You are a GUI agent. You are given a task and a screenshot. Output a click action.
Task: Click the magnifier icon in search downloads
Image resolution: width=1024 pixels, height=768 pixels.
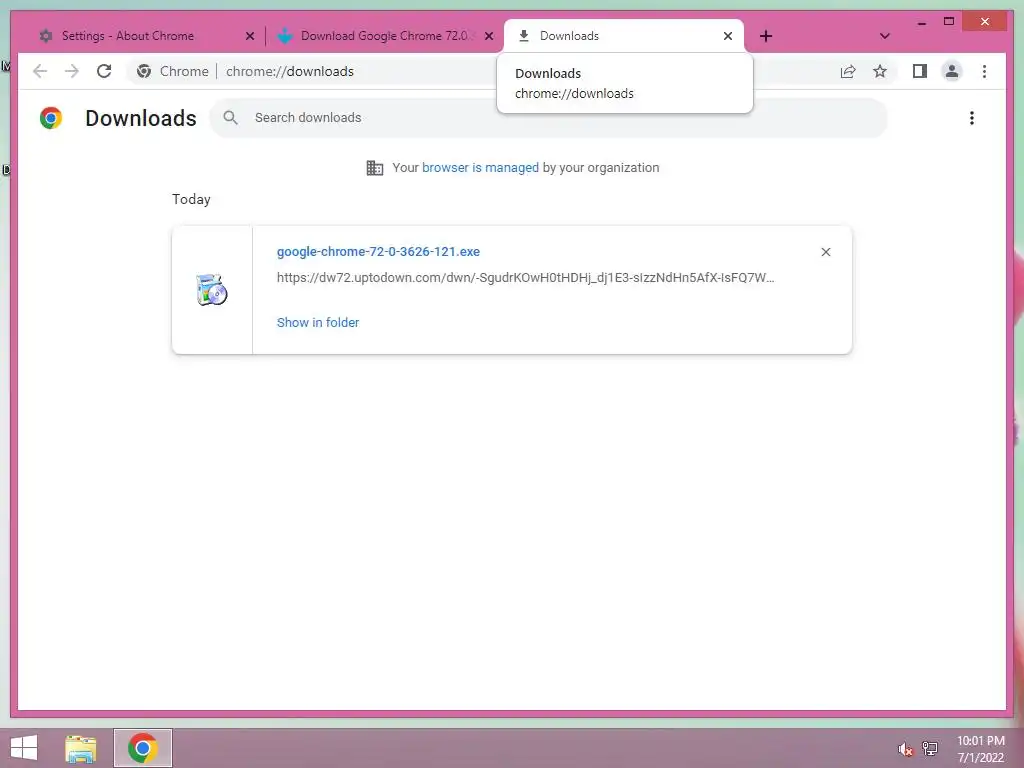230,118
